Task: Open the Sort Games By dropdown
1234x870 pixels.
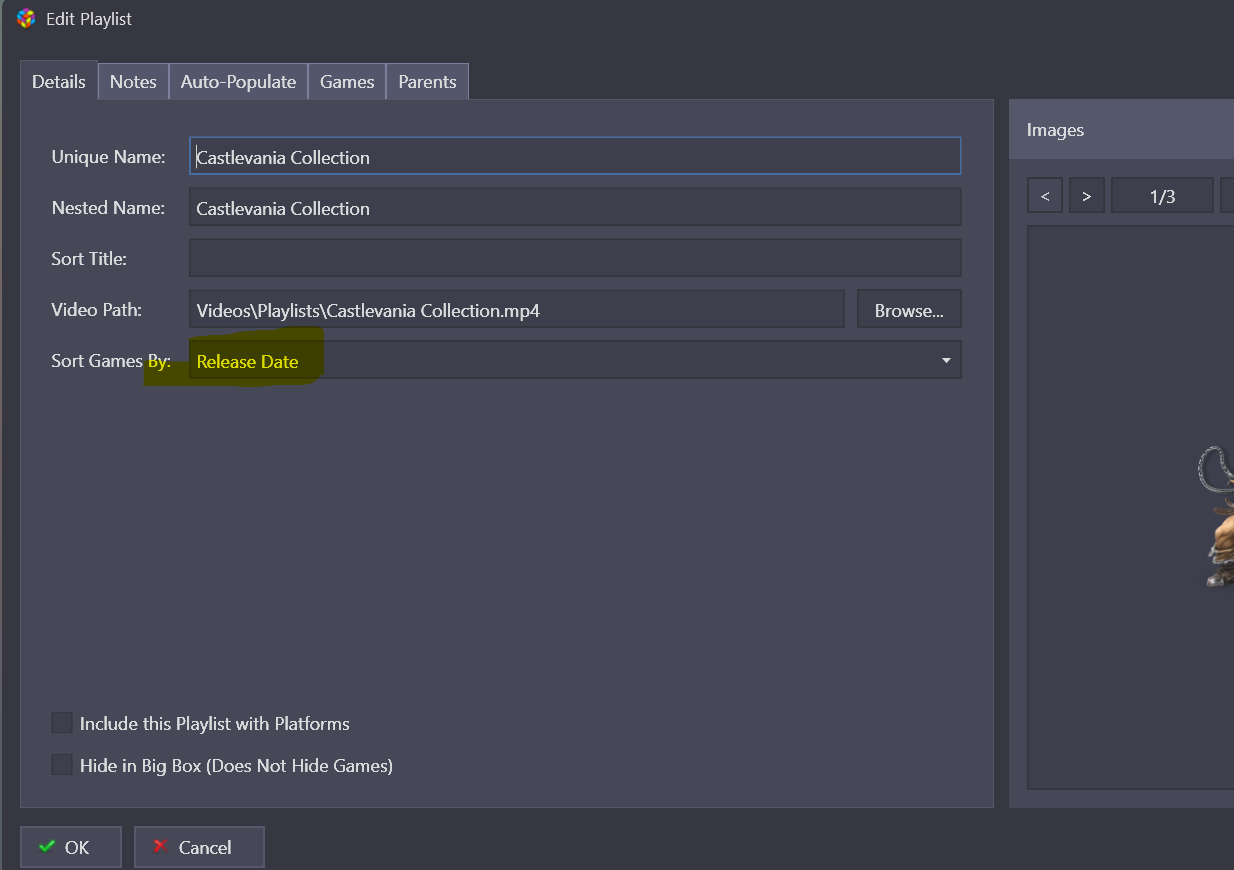Action: click(575, 360)
